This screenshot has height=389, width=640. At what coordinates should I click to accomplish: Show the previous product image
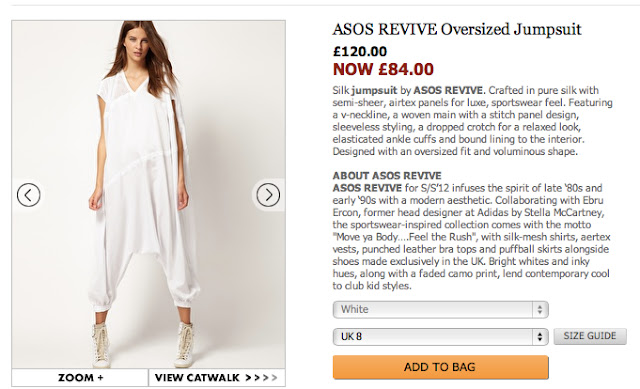(x=29, y=195)
